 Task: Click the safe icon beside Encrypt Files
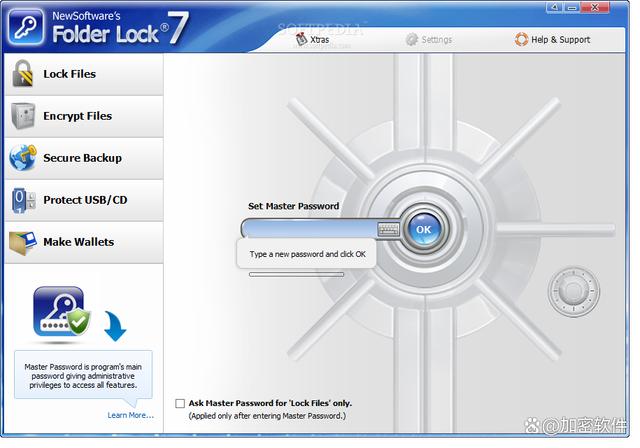pos(23,116)
